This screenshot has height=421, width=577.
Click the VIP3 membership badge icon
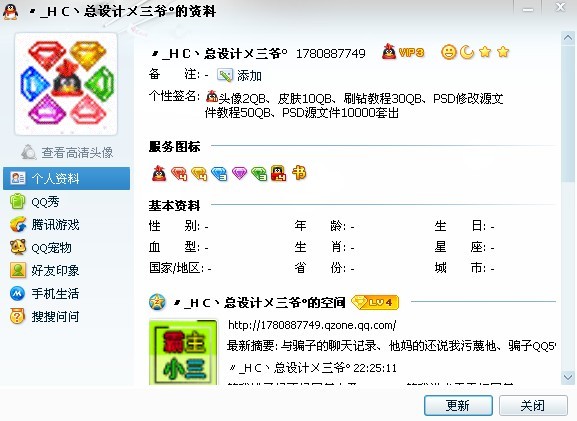tap(403, 52)
